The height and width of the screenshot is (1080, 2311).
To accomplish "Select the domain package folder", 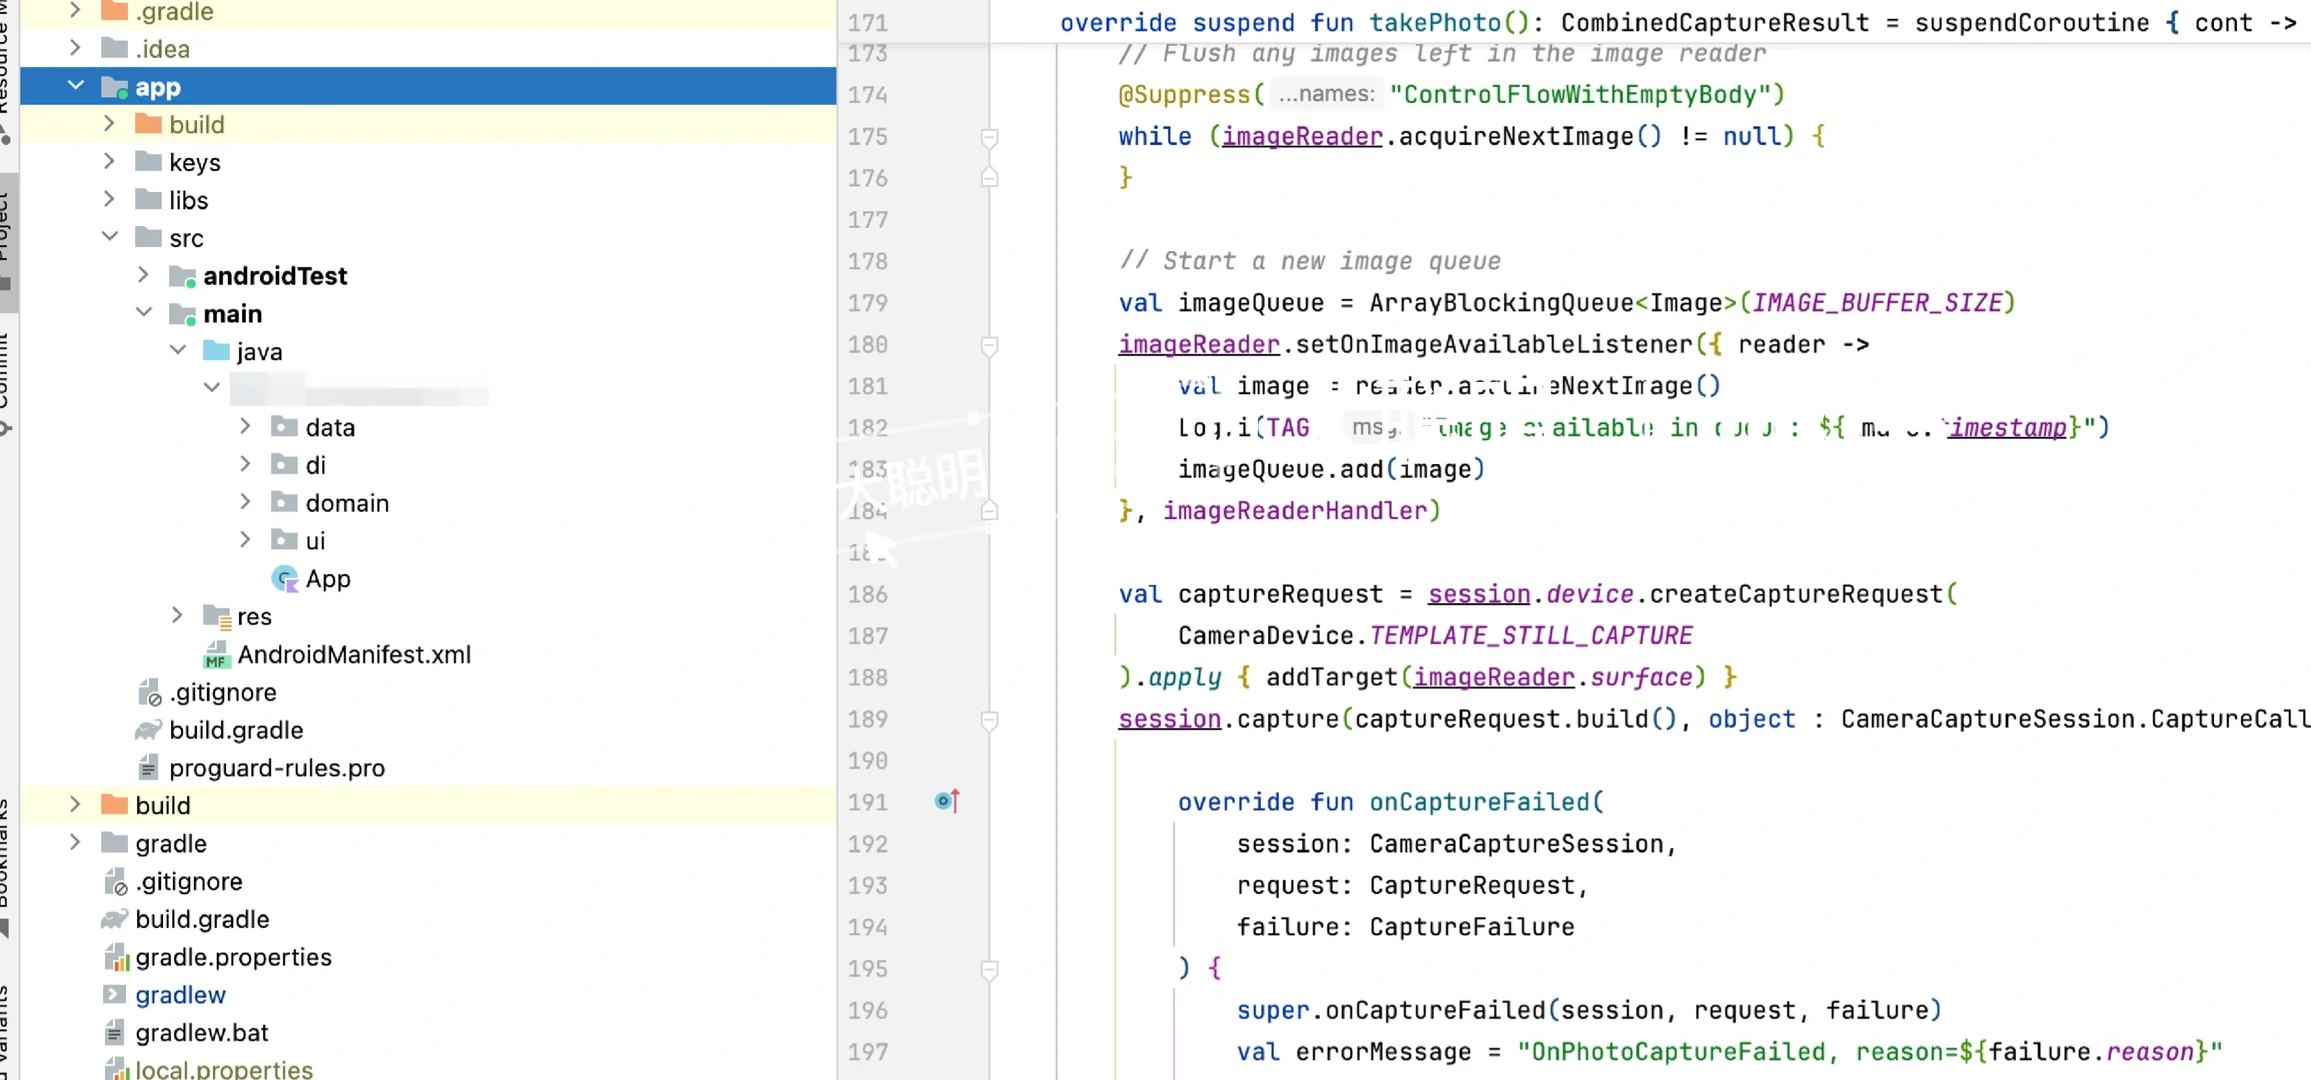I will (x=346, y=503).
